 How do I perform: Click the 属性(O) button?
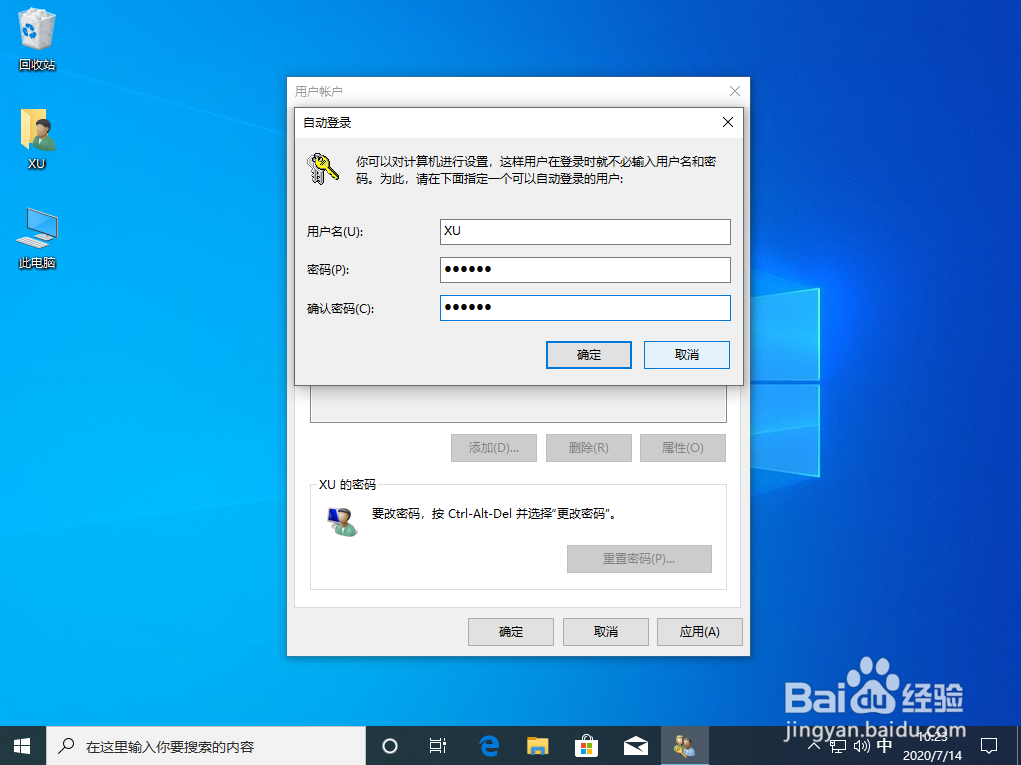682,447
